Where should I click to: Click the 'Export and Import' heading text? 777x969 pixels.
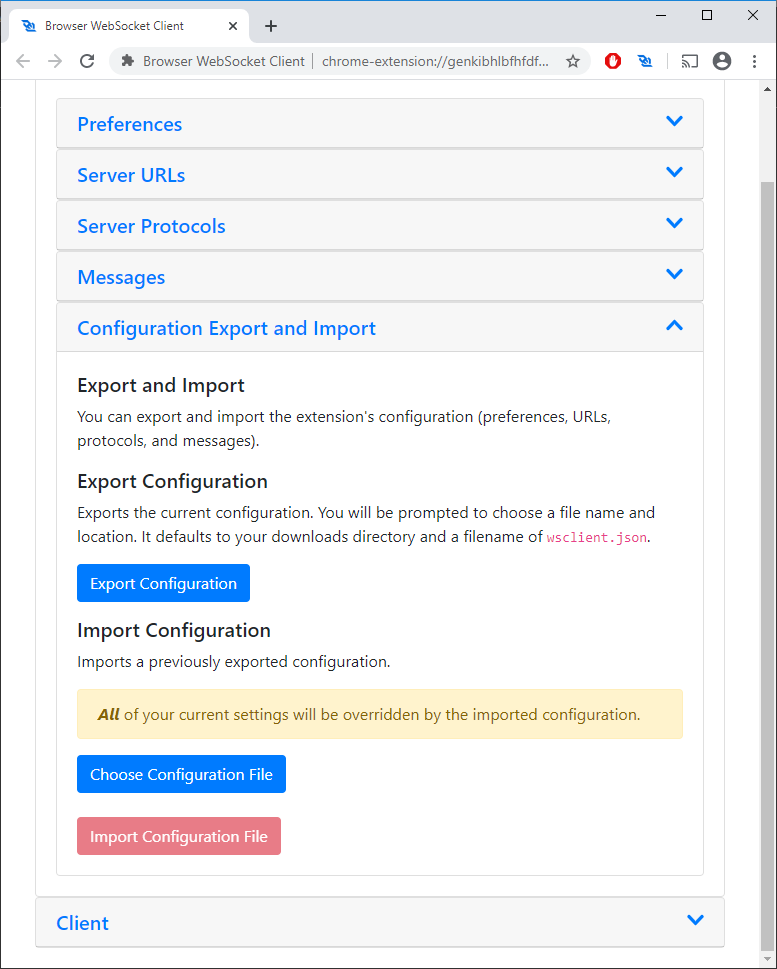pyautogui.click(x=161, y=385)
